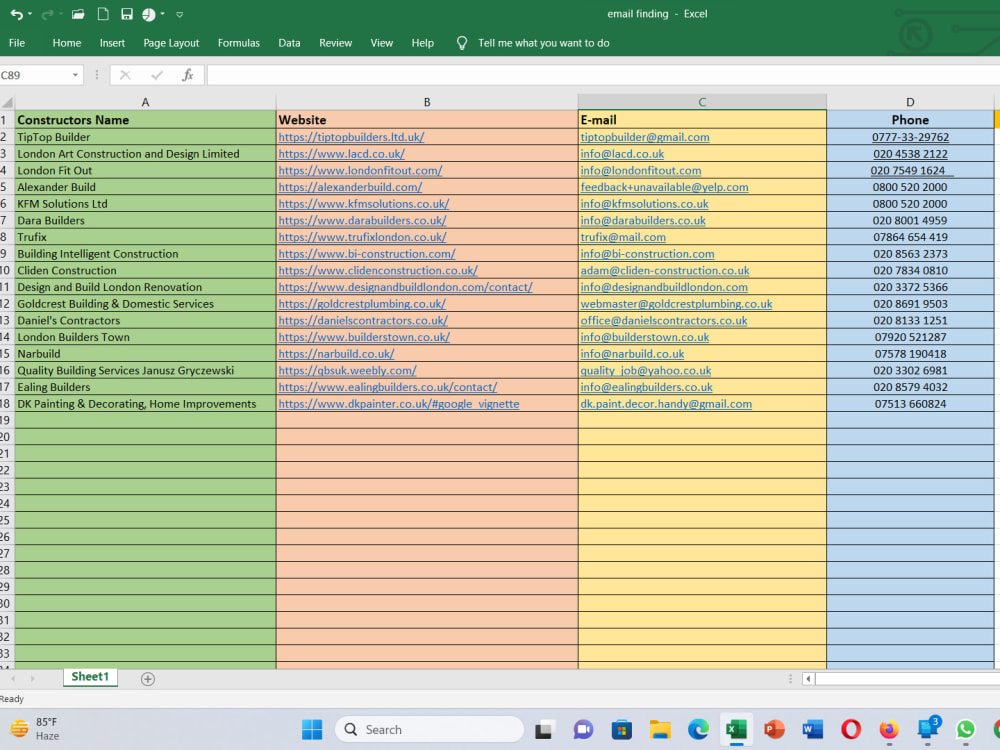This screenshot has width=1000, height=750.
Task: Open the weather widget showing 85°F Haze
Action: tap(35, 729)
